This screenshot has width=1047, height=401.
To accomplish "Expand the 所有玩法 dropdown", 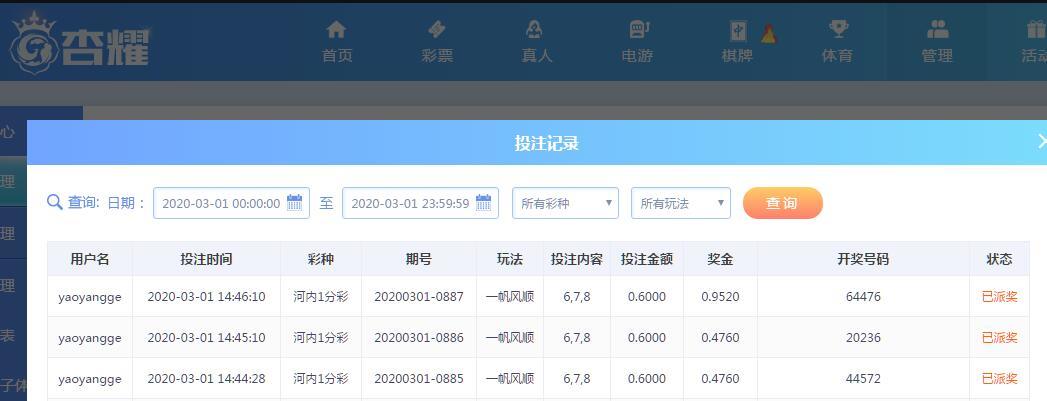I will (x=681, y=203).
